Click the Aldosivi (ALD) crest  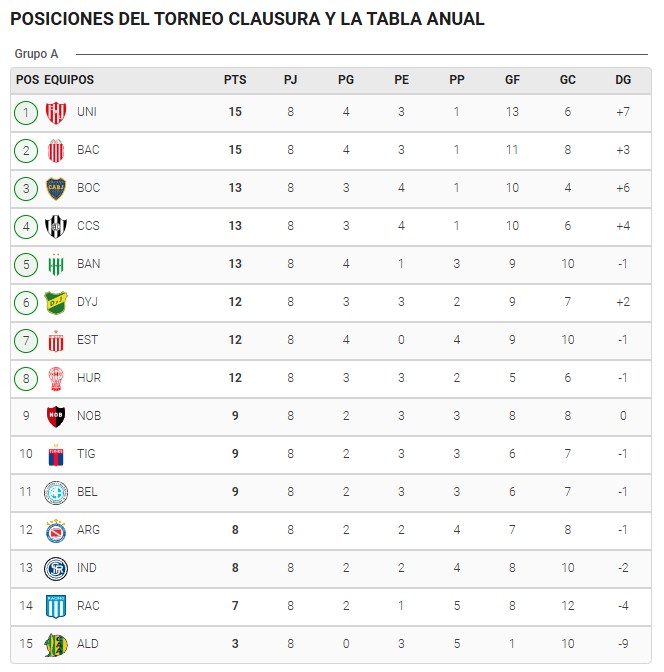pos(56,645)
